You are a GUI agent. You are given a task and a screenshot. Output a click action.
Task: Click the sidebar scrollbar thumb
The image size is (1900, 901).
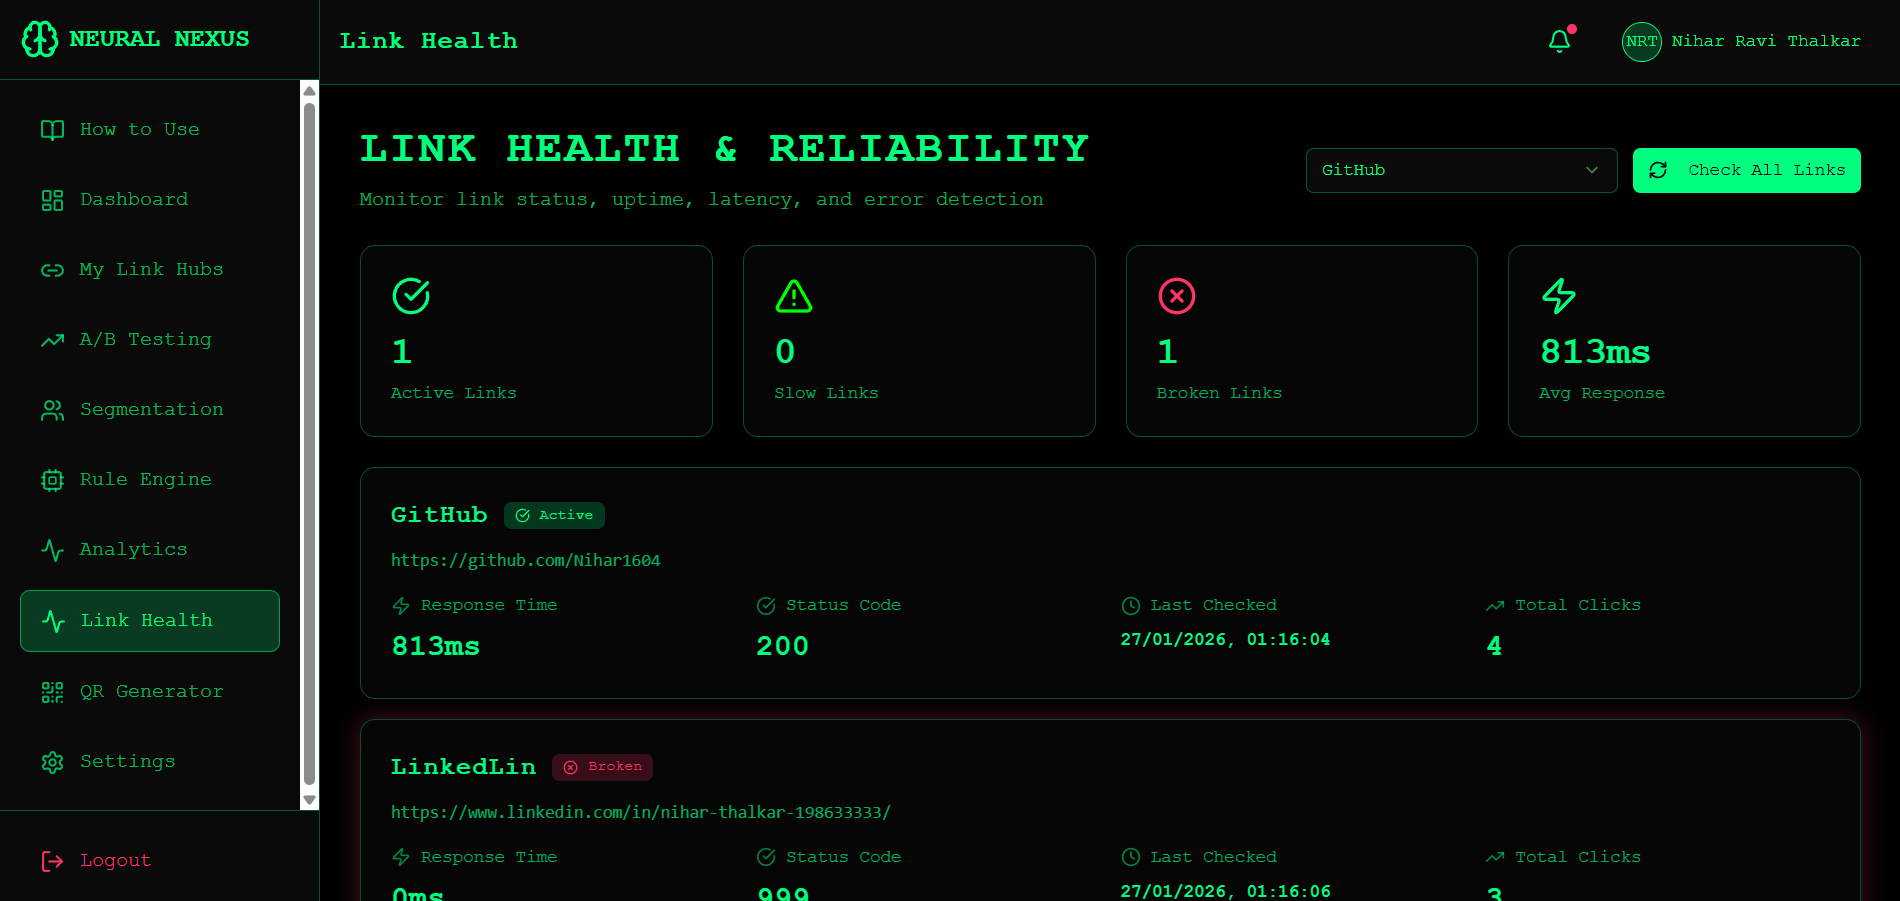[309, 443]
